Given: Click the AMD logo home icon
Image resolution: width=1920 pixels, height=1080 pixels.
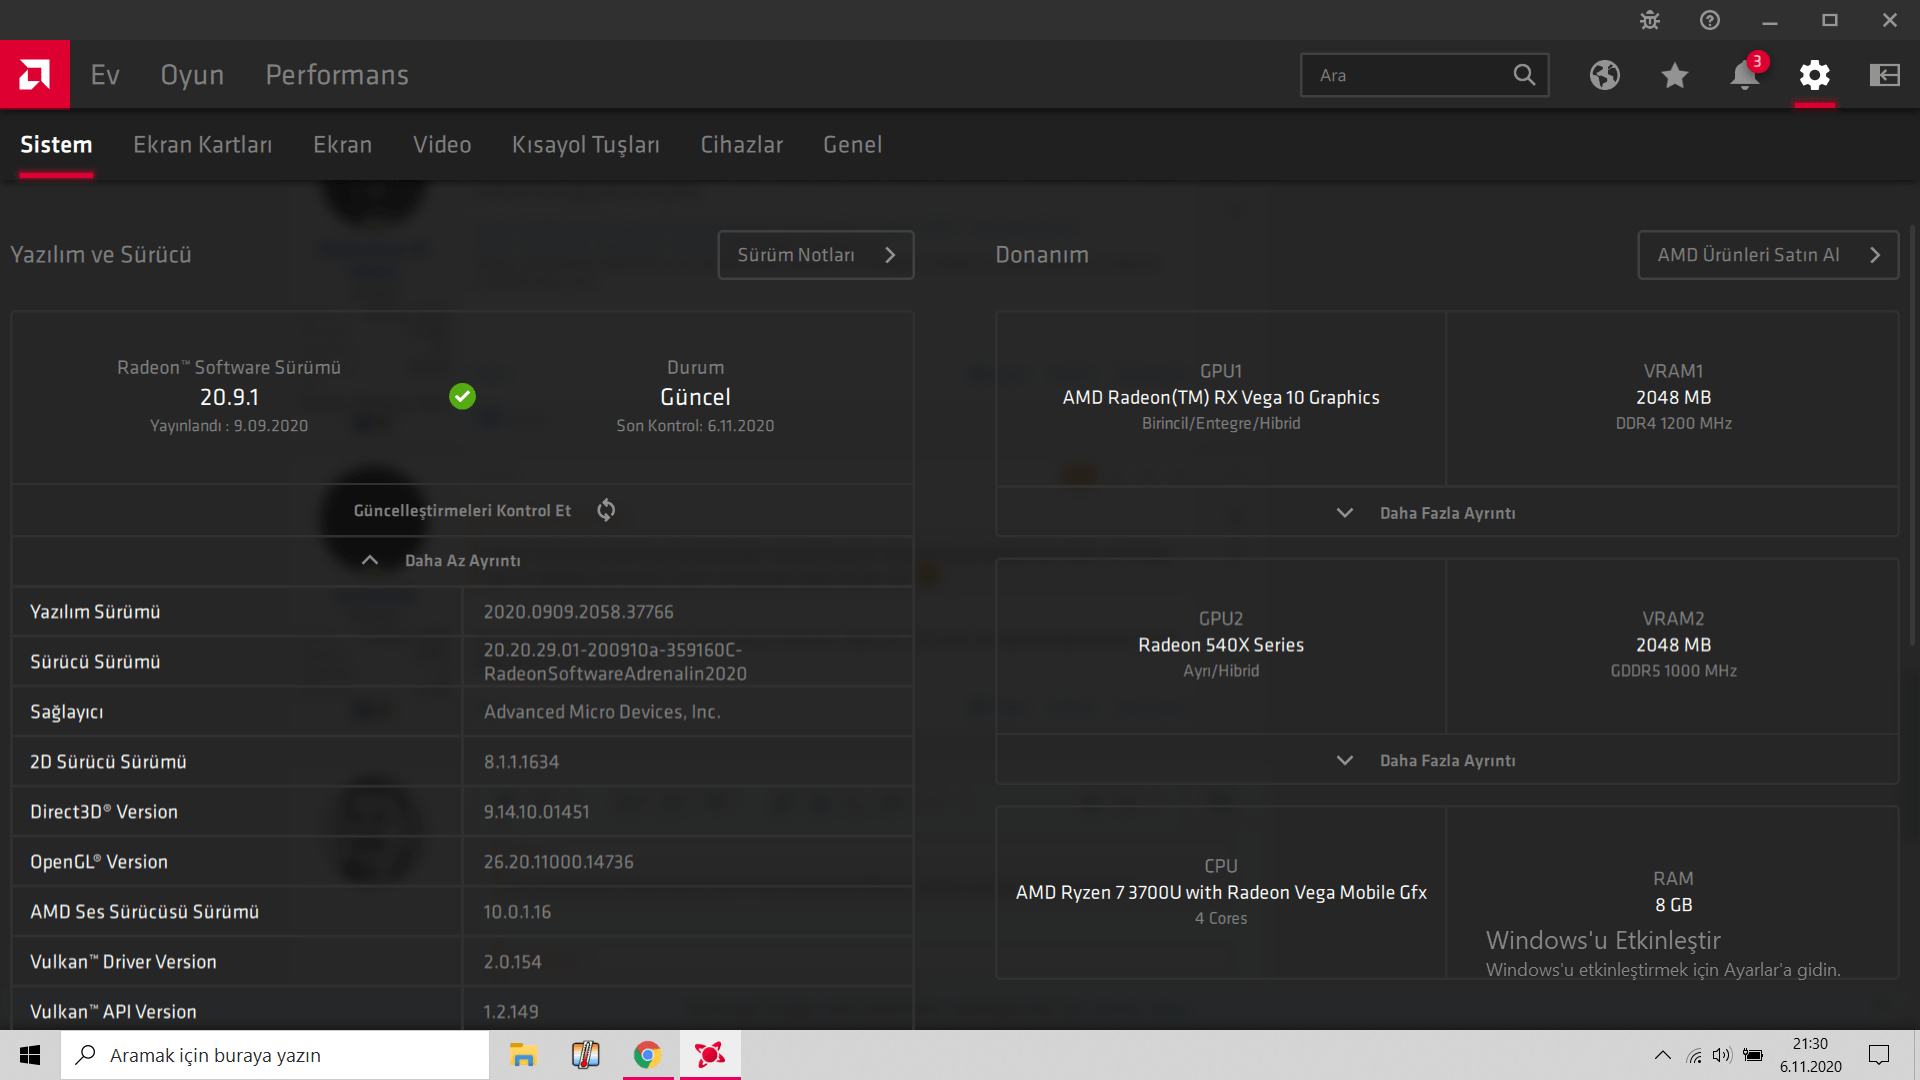Looking at the screenshot, I should pyautogui.click(x=35, y=74).
